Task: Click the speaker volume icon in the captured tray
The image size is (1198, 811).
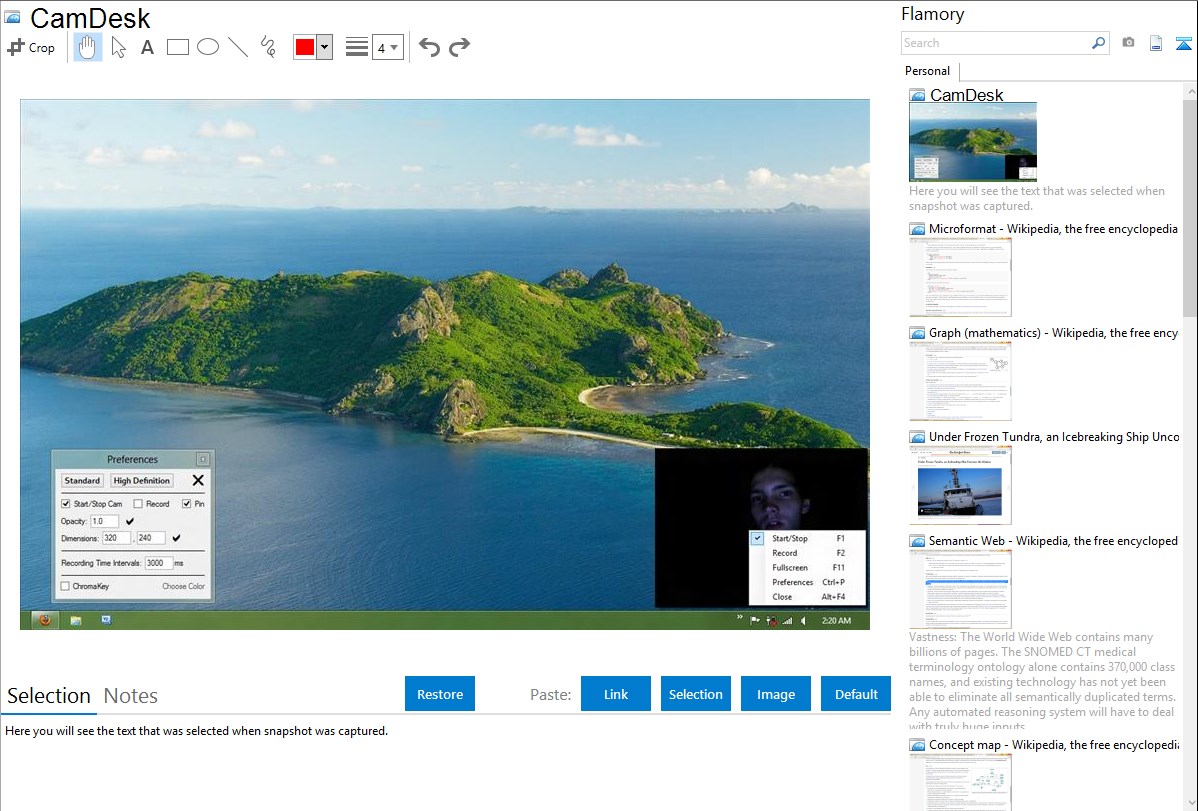Action: click(x=803, y=621)
